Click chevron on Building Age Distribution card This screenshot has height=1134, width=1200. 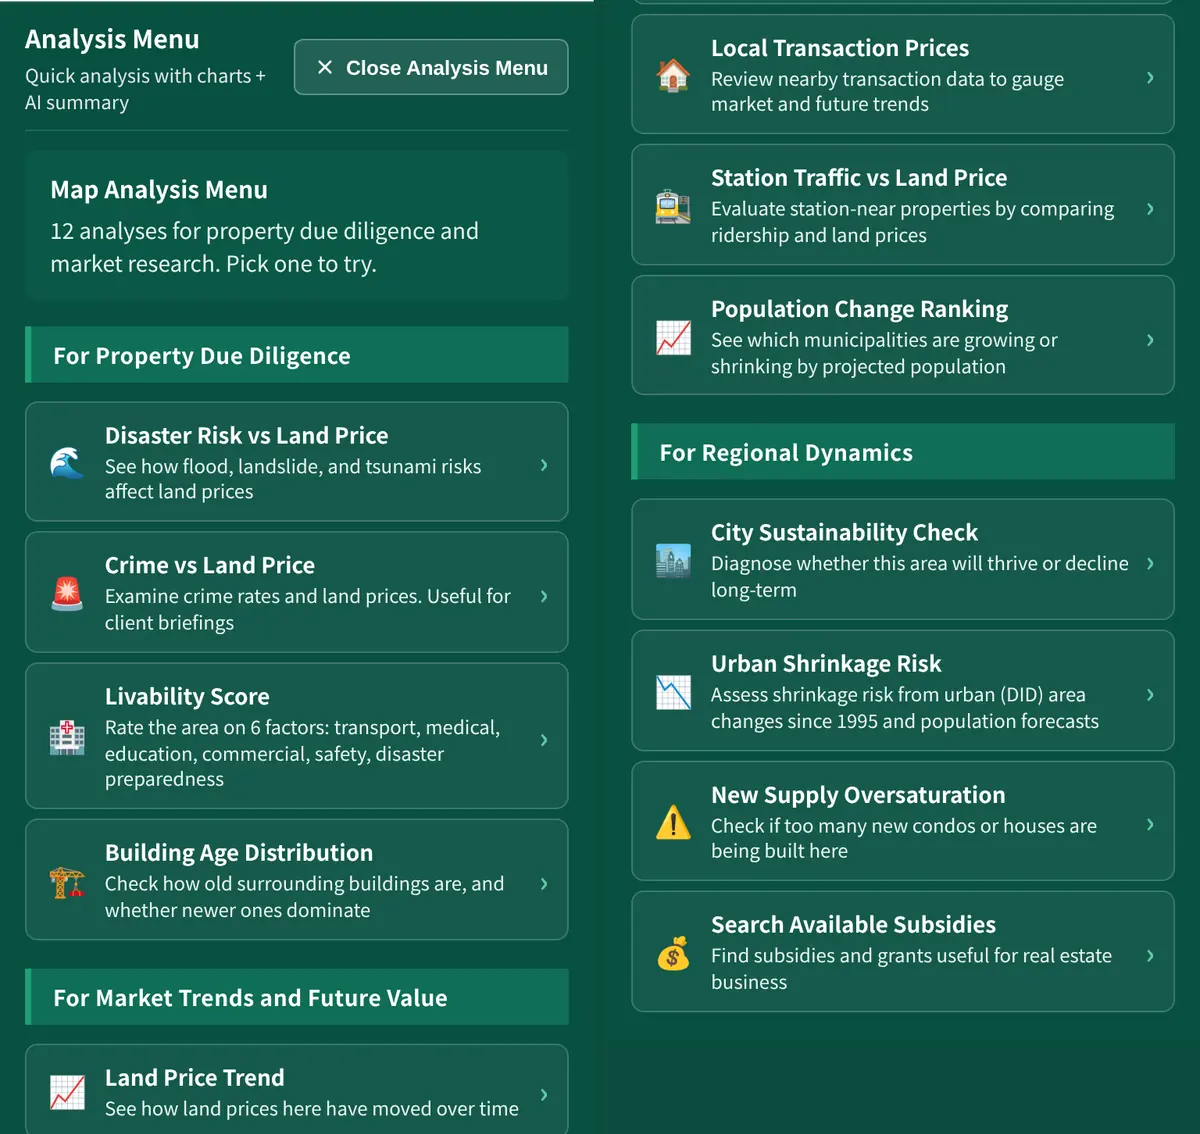pos(544,883)
